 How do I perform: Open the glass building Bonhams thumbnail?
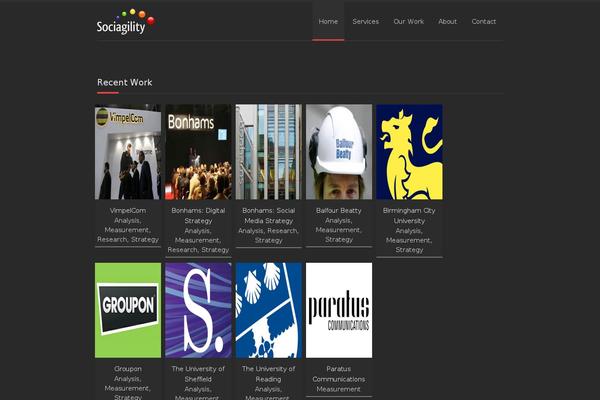point(269,152)
